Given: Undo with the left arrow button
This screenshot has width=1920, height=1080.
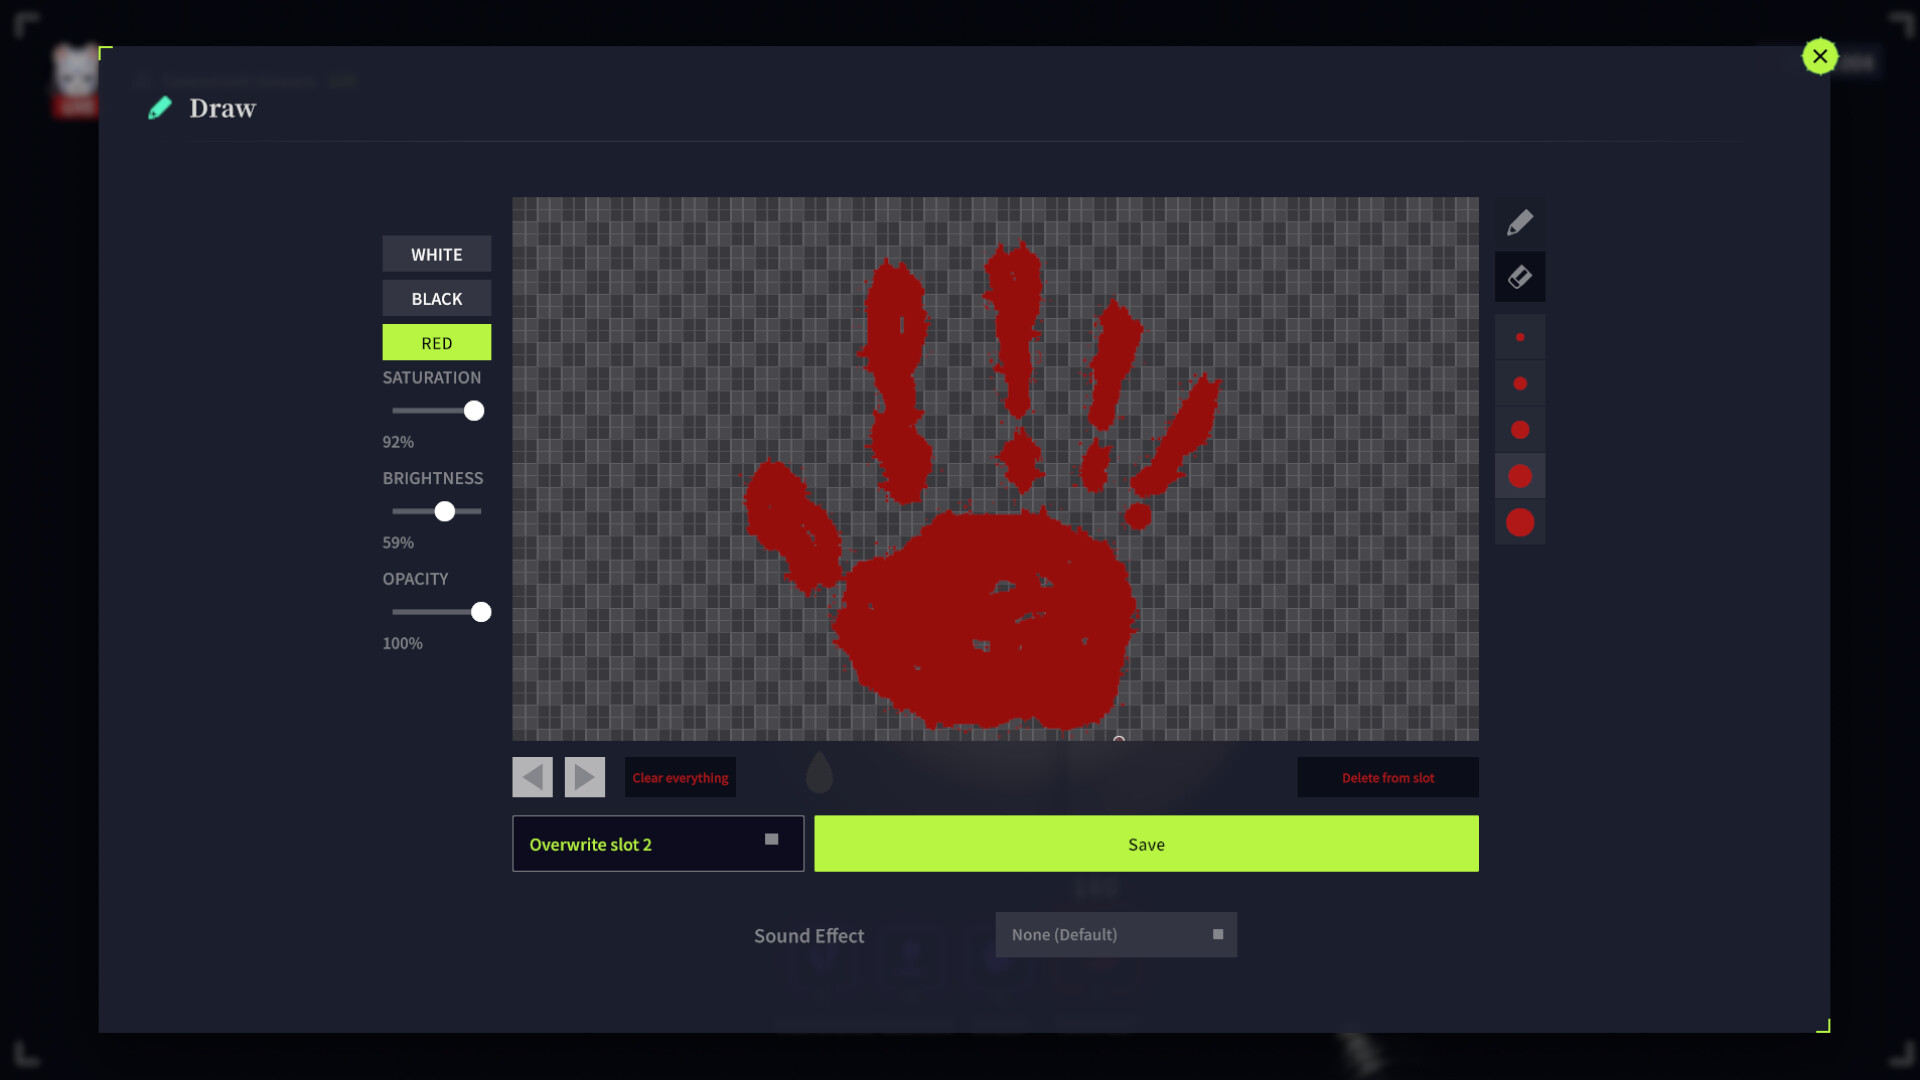Looking at the screenshot, I should (532, 777).
